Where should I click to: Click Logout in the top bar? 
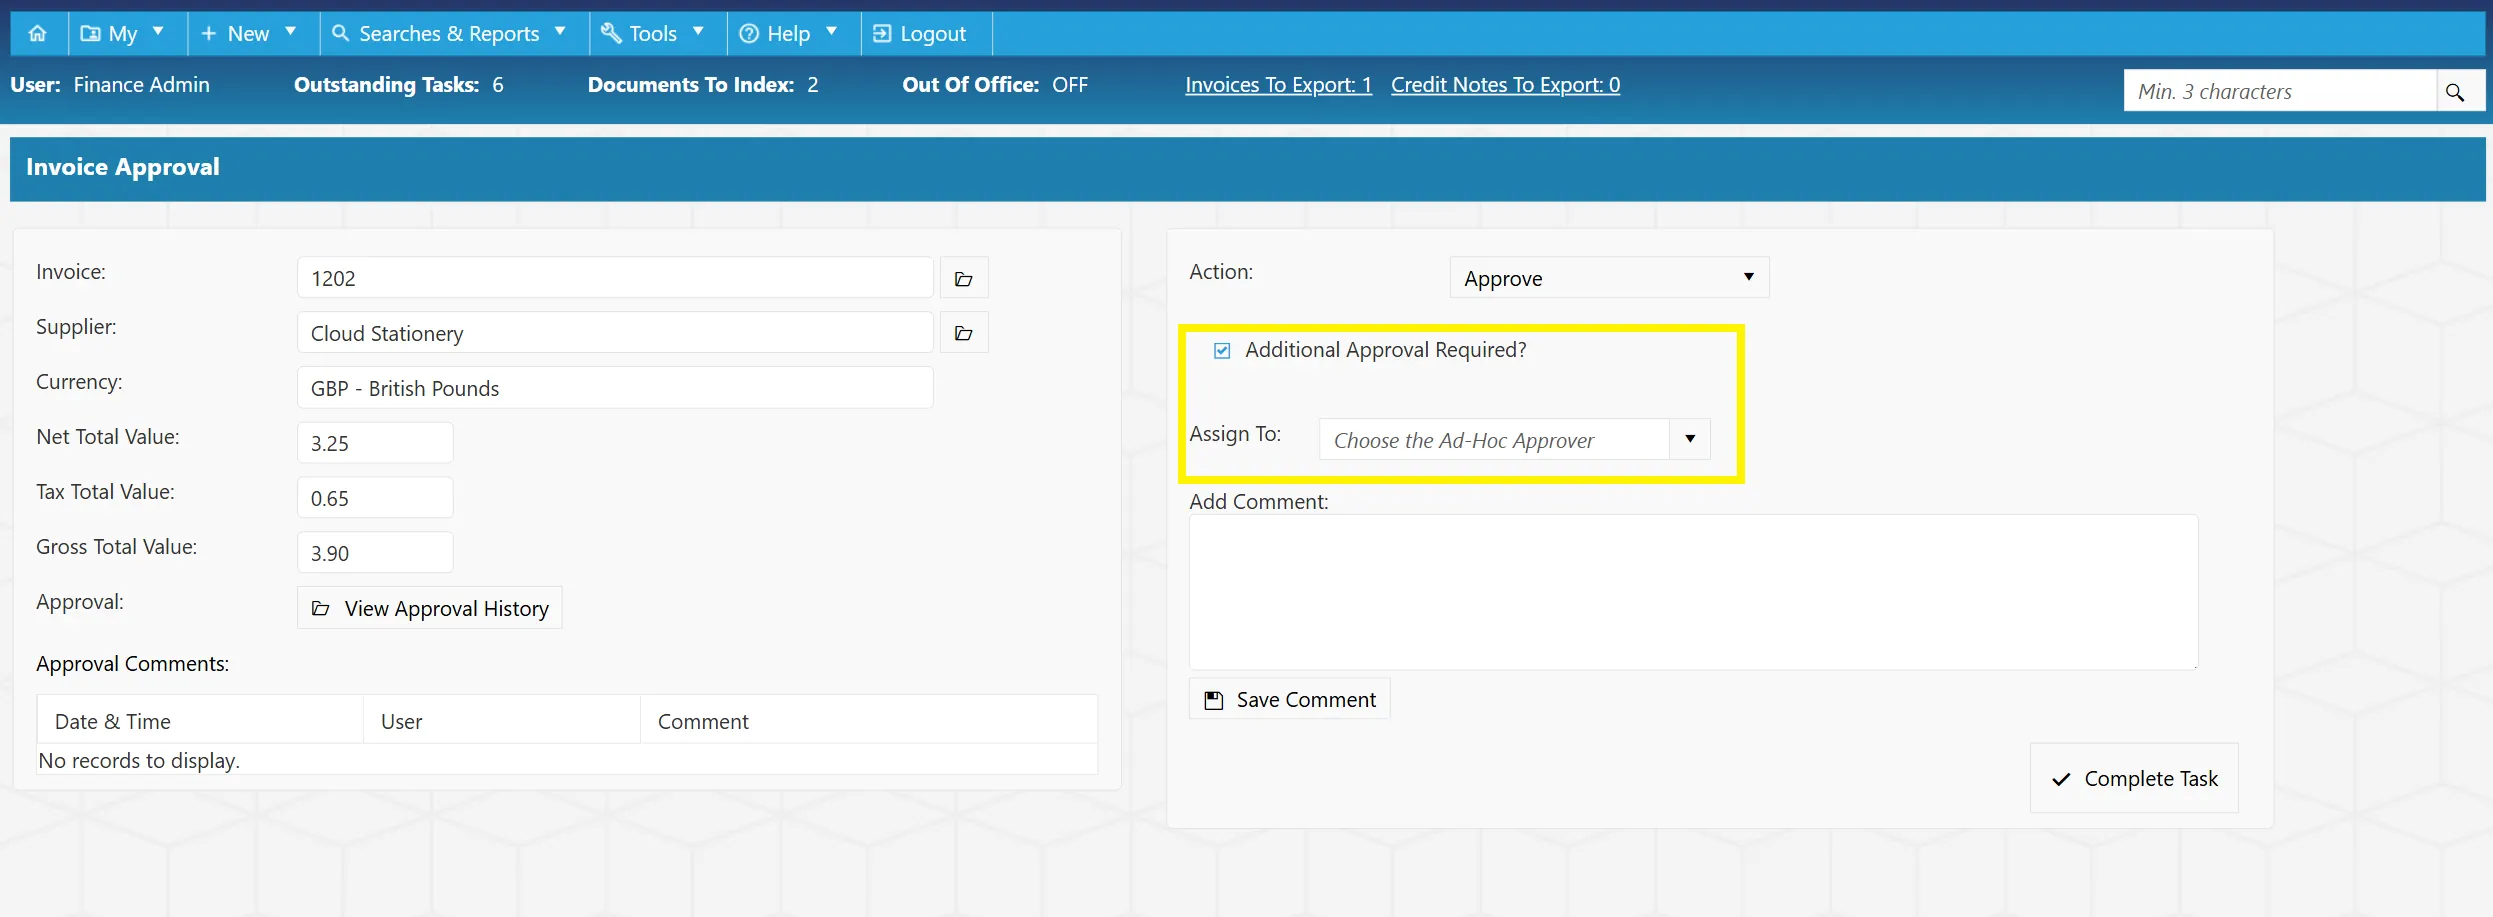pyautogui.click(x=922, y=33)
